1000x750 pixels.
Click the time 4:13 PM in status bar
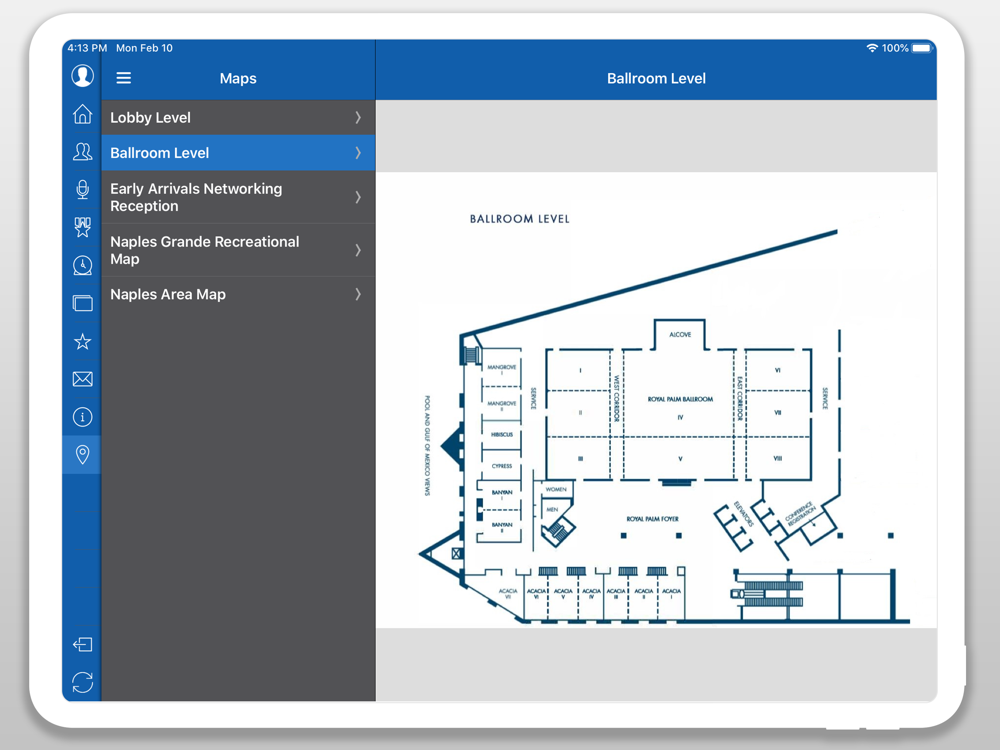point(87,48)
